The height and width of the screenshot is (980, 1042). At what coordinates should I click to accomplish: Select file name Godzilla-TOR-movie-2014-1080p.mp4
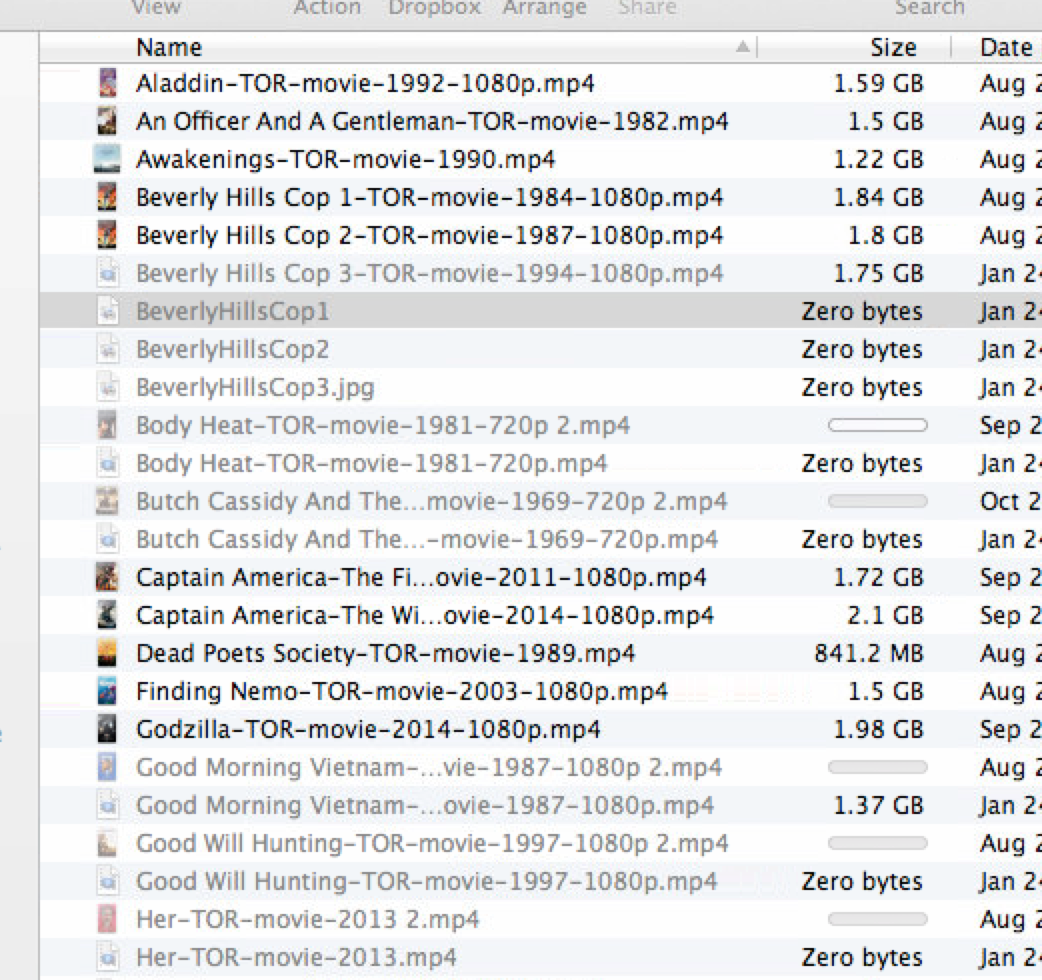point(368,730)
